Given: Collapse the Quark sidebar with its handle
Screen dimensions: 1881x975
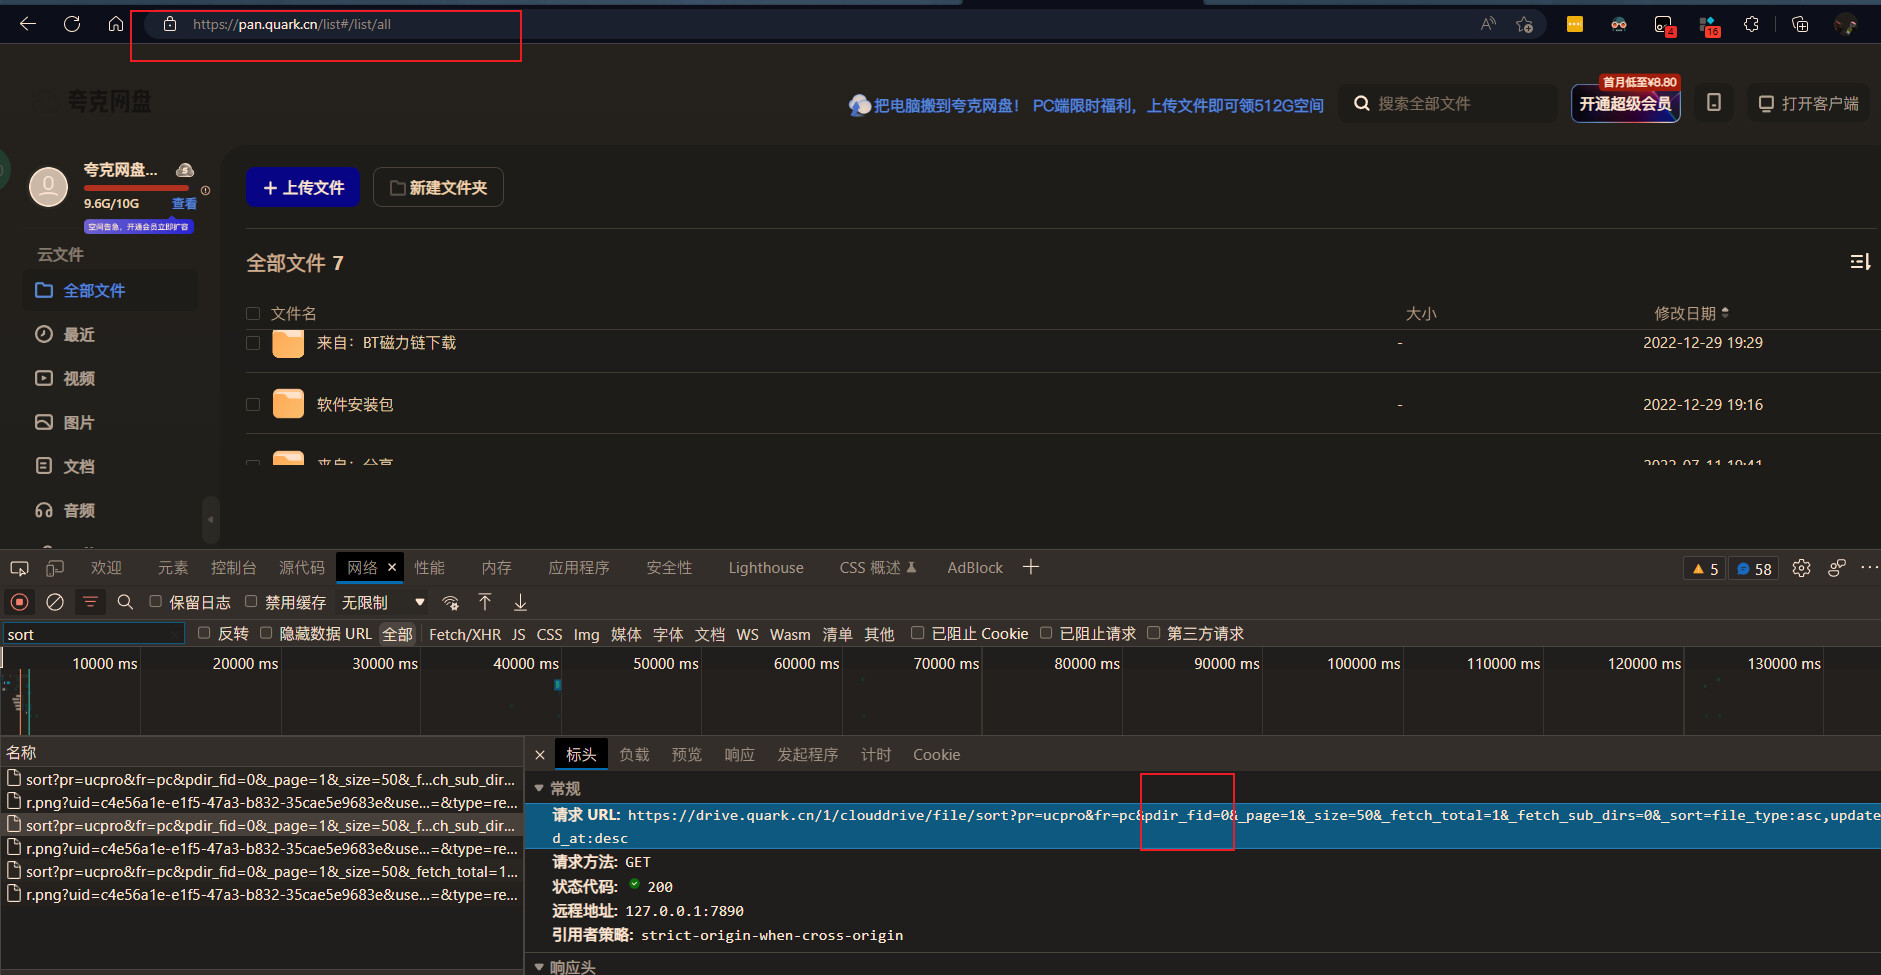Looking at the screenshot, I should coord(210,519).
